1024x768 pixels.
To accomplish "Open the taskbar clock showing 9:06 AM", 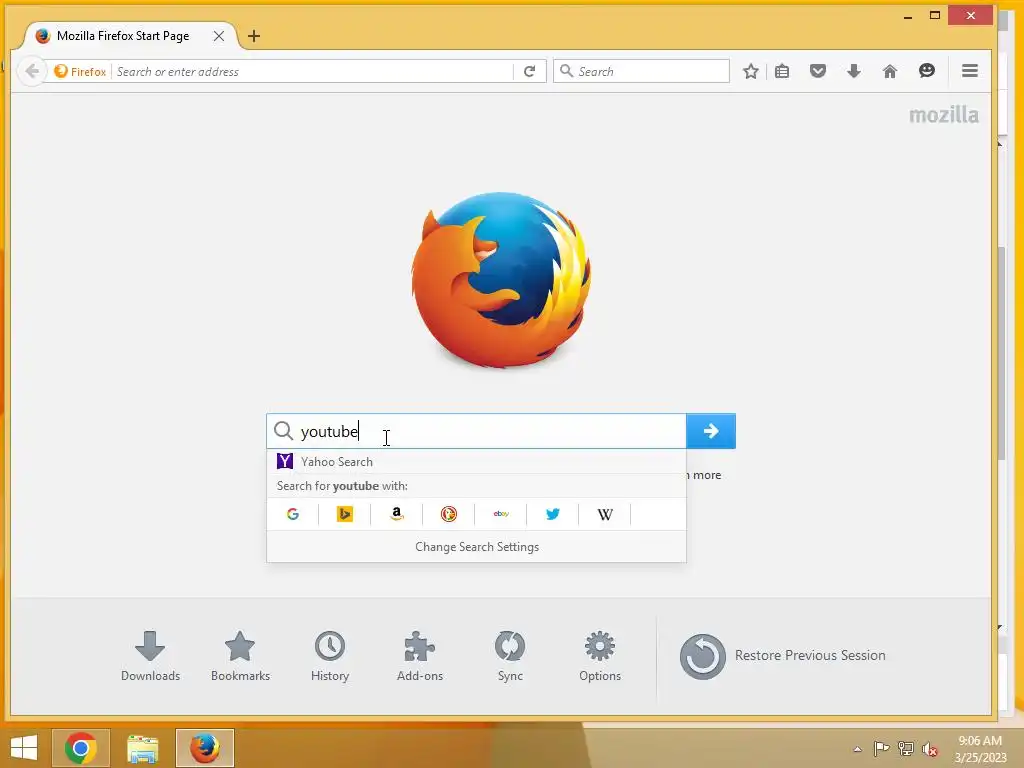I will pos(980,749).
